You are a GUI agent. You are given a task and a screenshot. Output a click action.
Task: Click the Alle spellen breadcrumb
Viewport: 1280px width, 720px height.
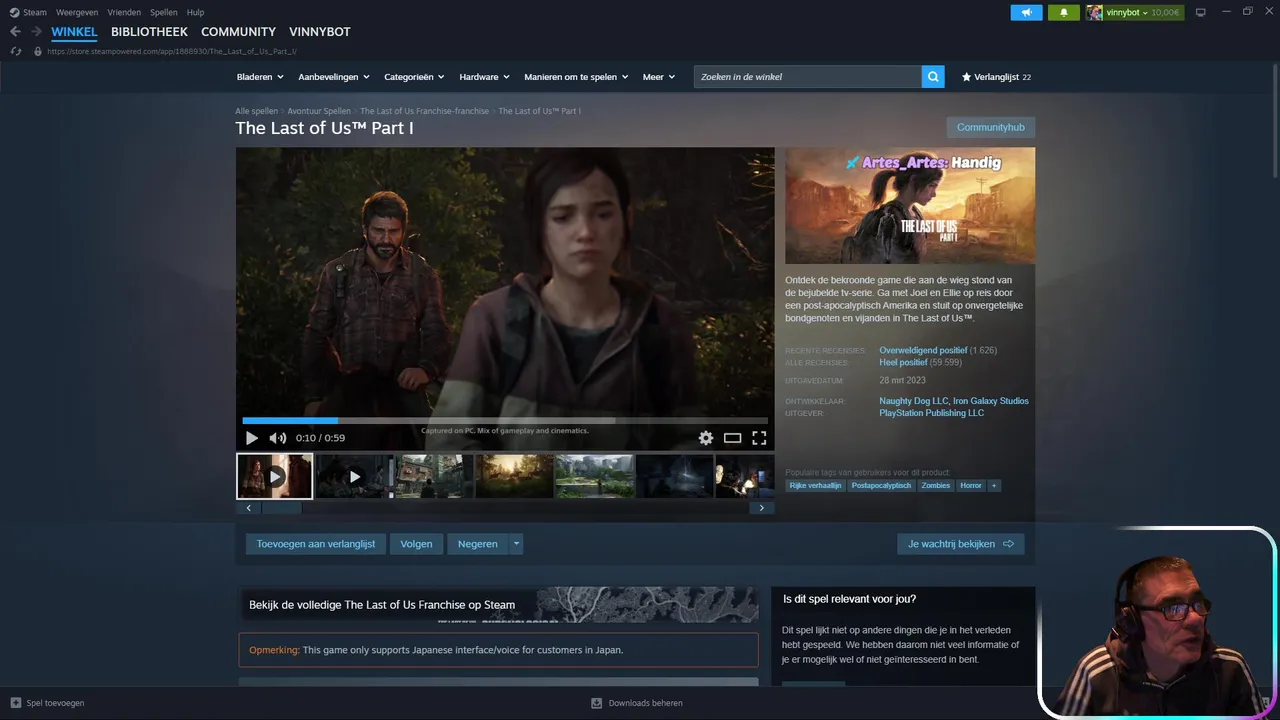[x=256, y=111]
